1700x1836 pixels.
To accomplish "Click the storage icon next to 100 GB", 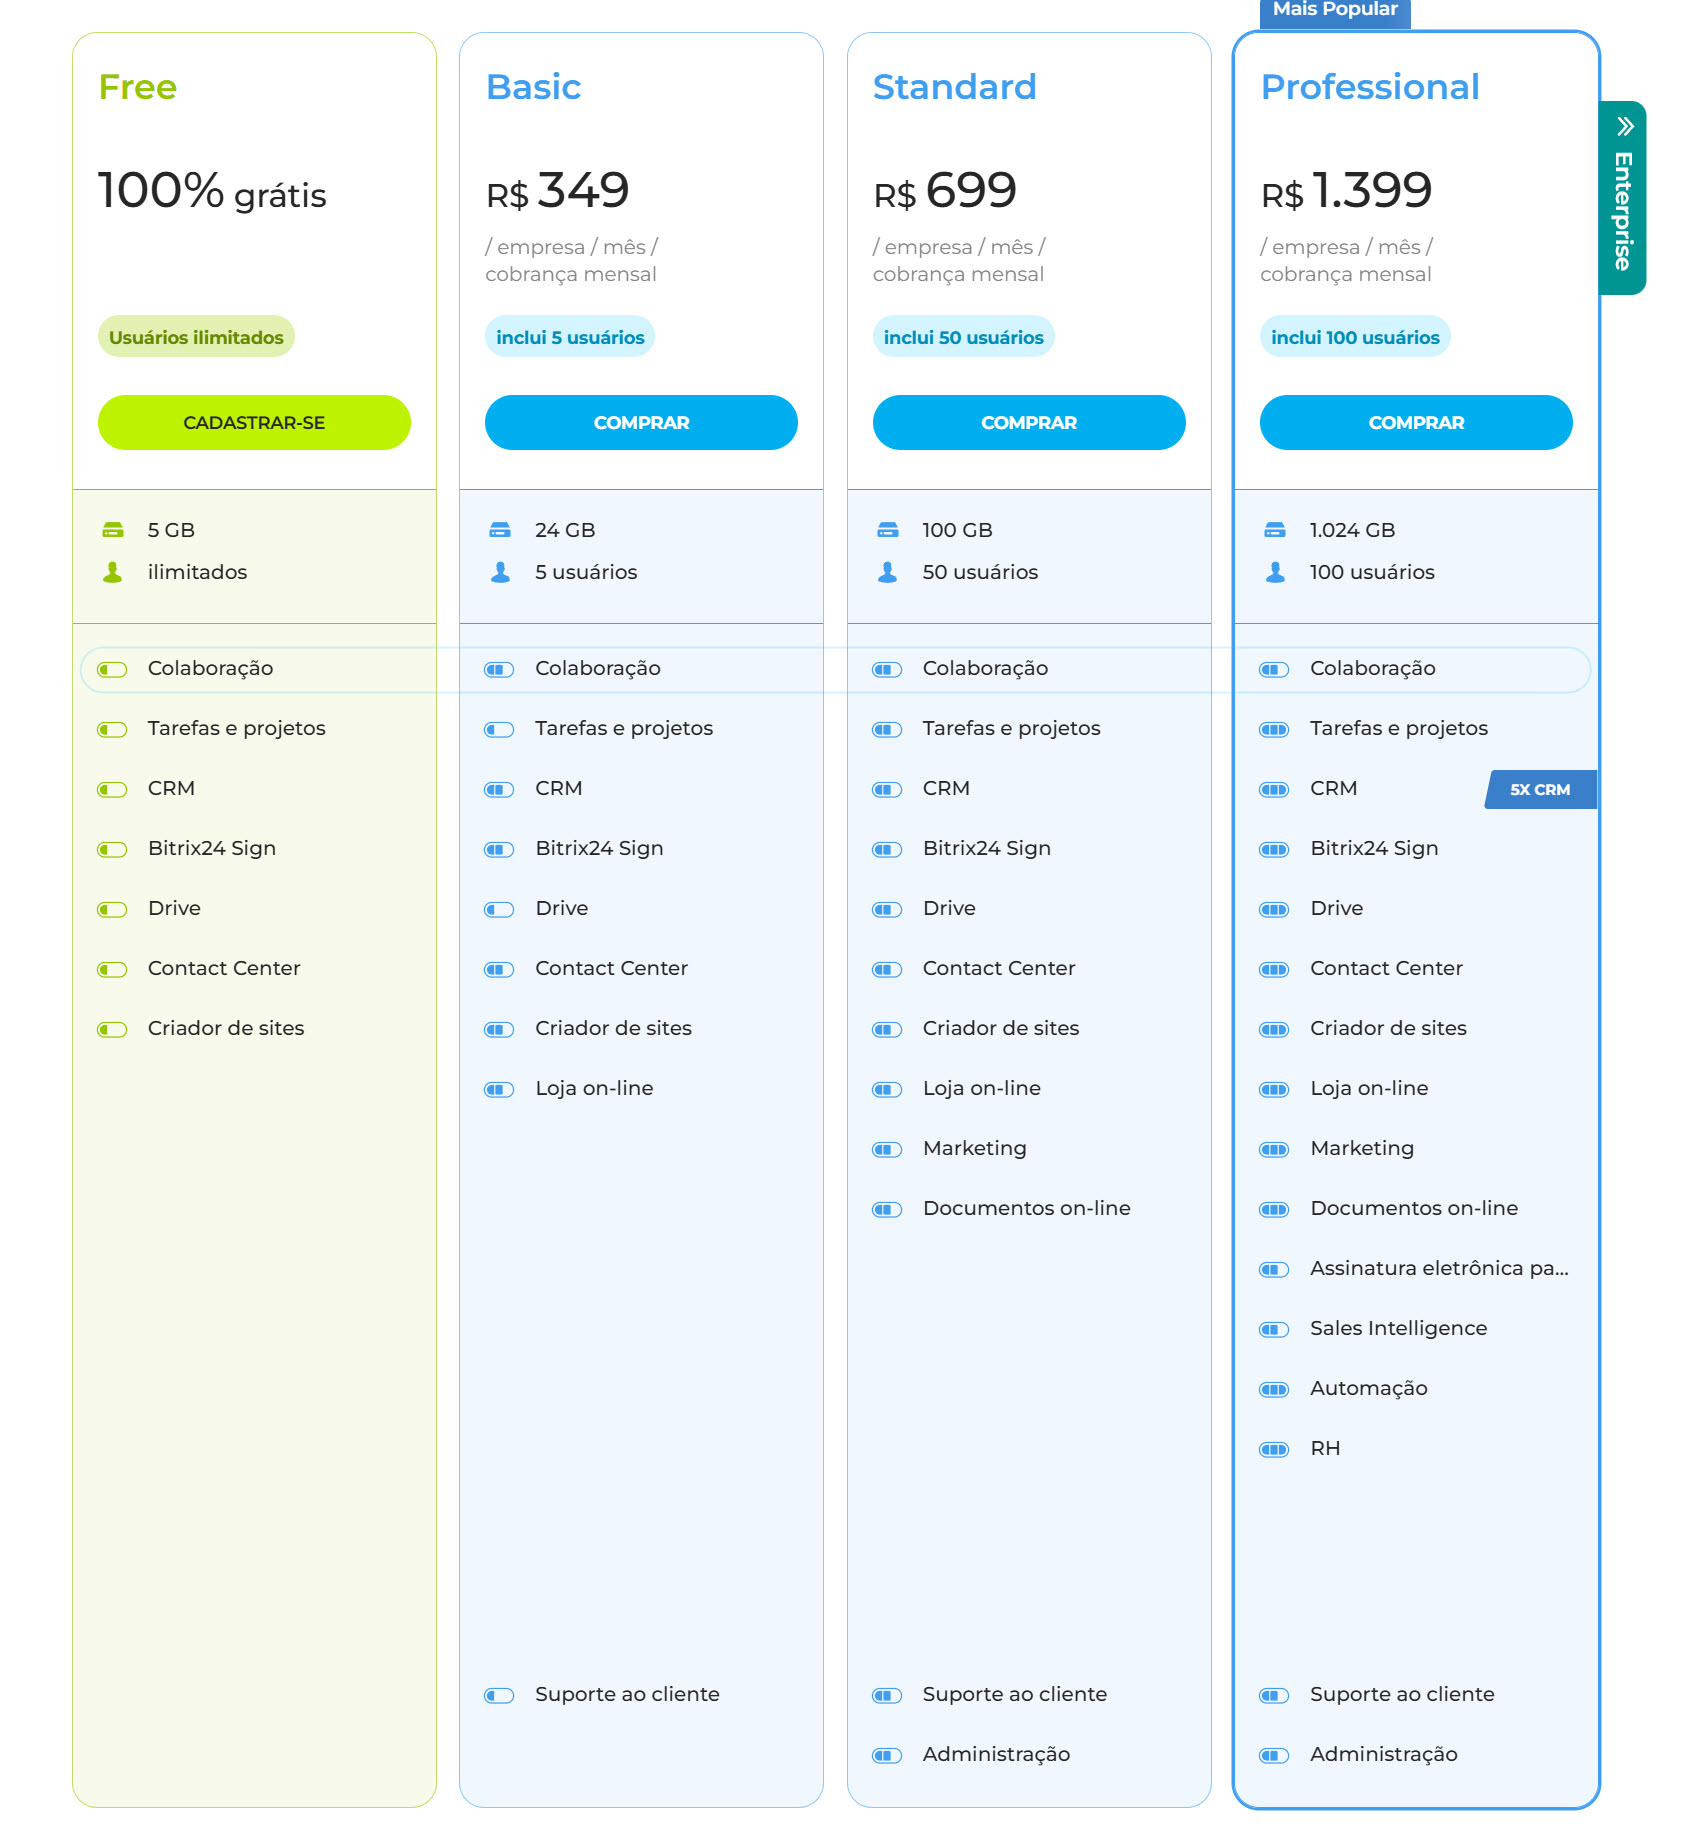I will pos(887,530).
